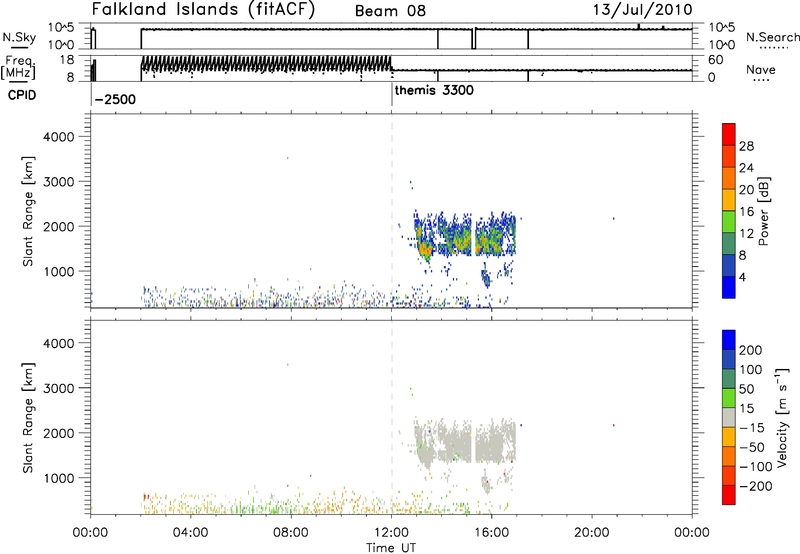
Task: Click the CPID marker line beside "-2500"
Action: [x=91, y=93]
